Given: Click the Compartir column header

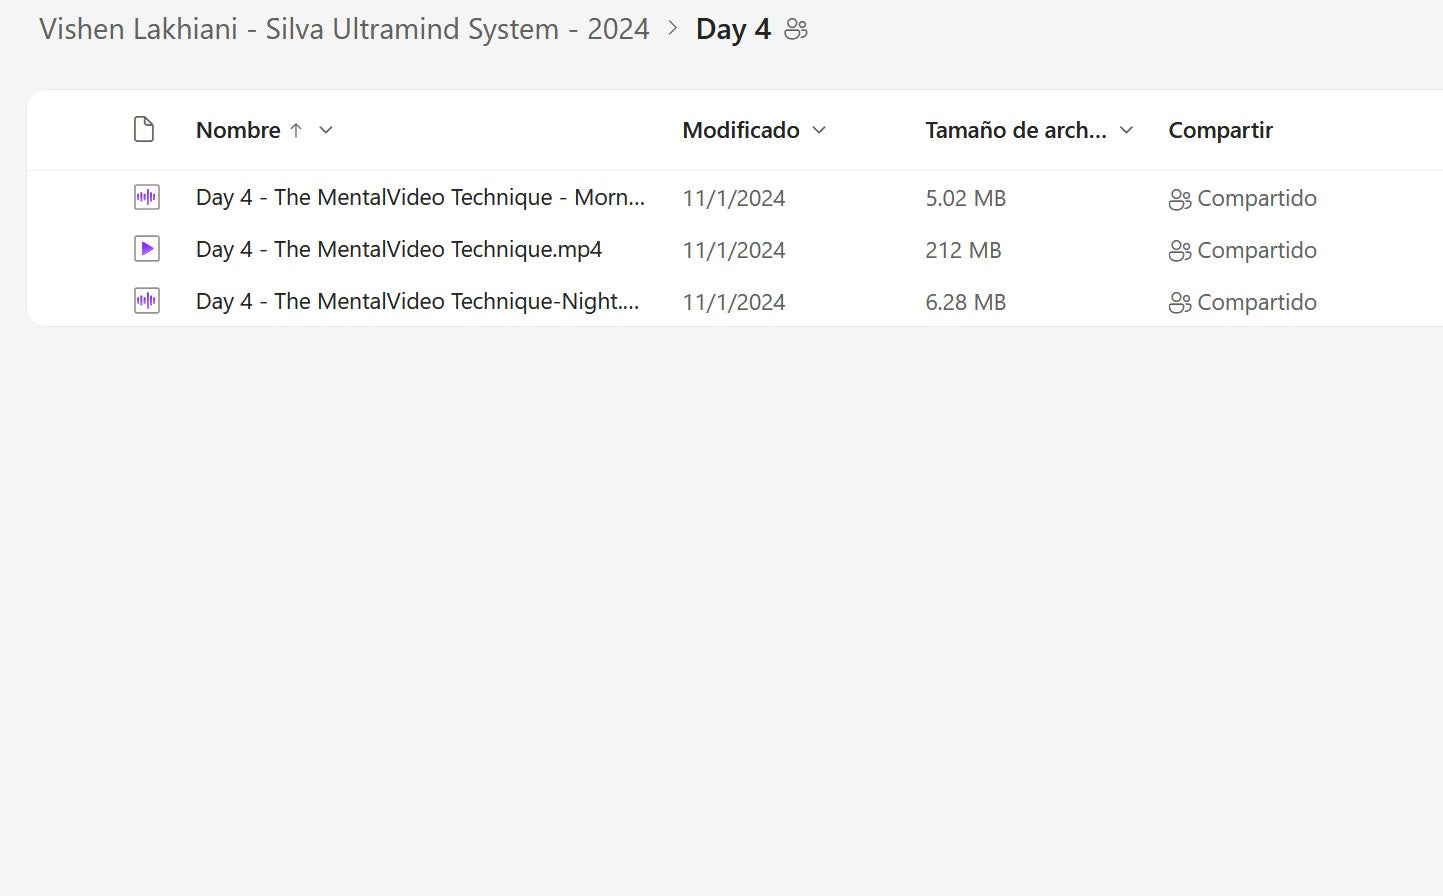Looking at the screenshot, I should pyautogui.click(x=1220, y=130).
